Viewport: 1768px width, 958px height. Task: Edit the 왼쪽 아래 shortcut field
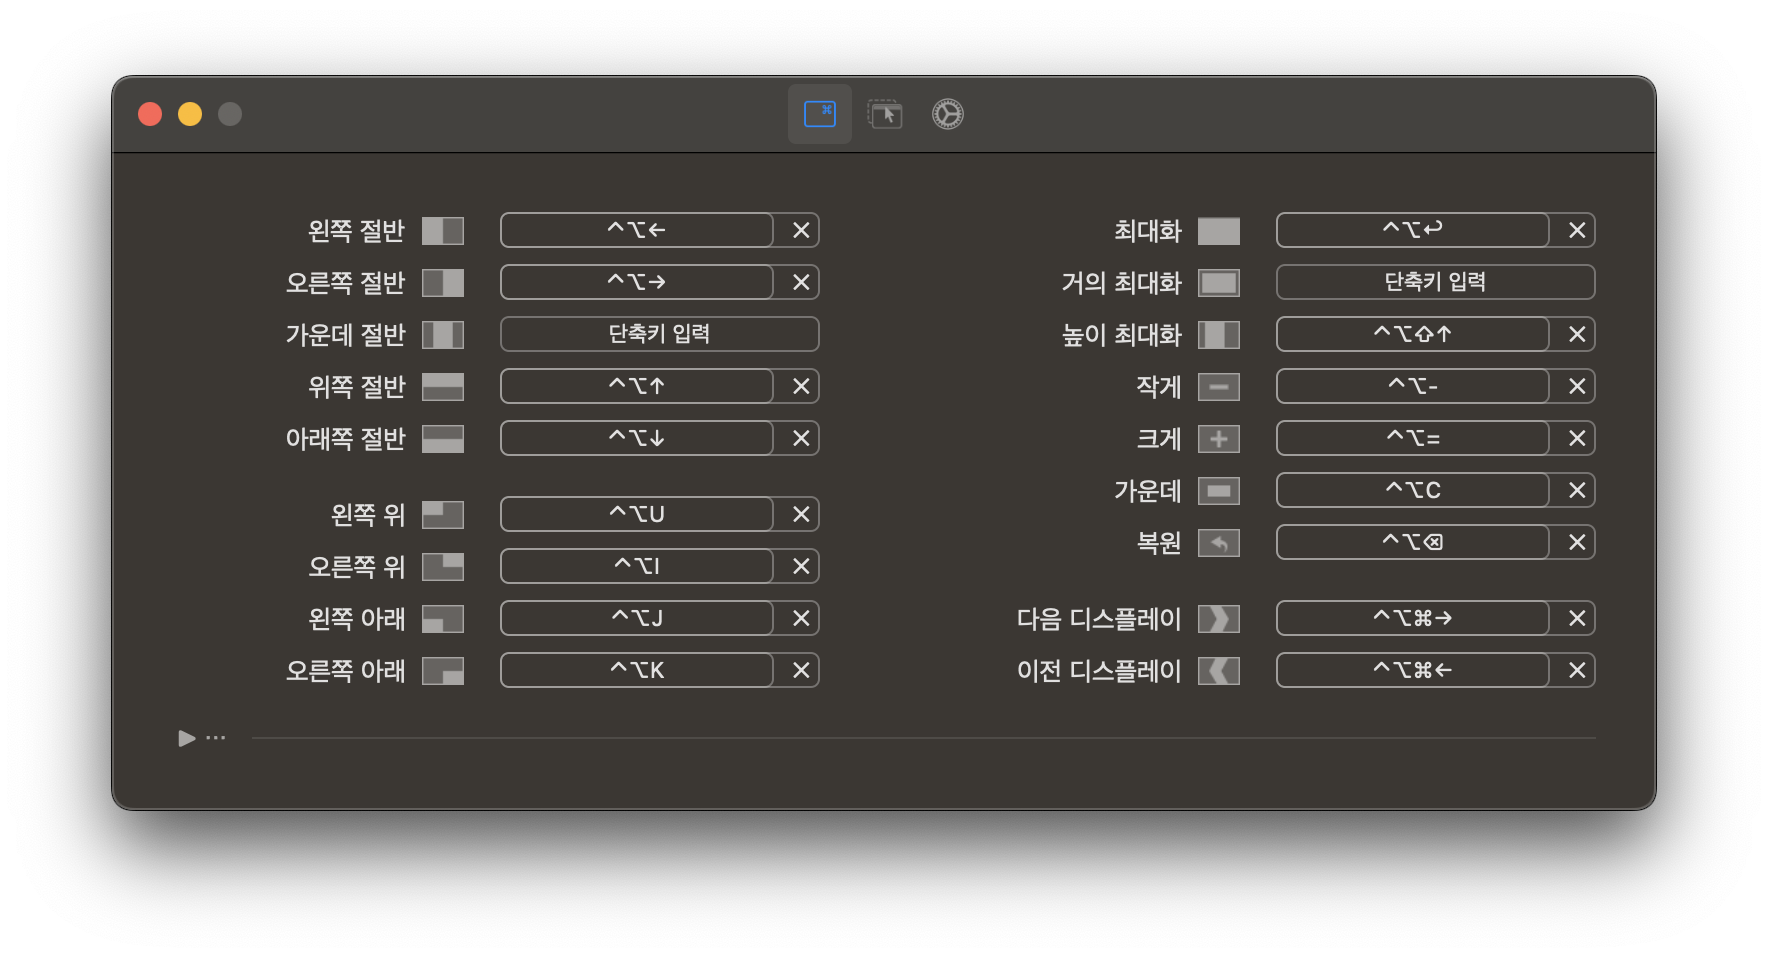(x=637, y=618)
